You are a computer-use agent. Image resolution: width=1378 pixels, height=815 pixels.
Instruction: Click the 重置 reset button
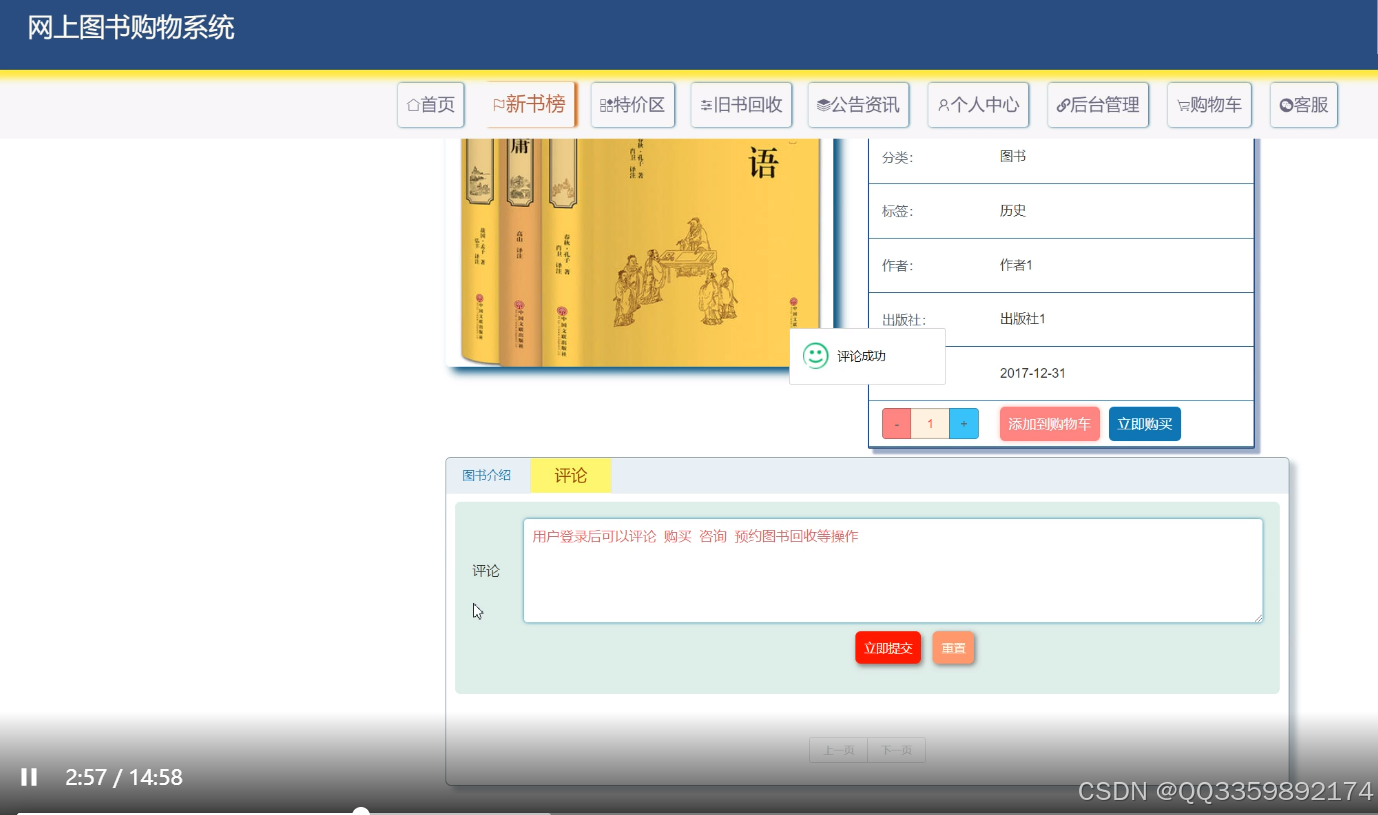point(953,648)
